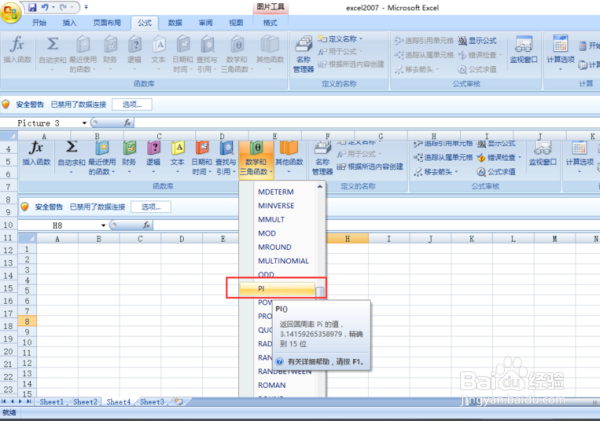Click the top ribbon's 自动求和 sigma icon
The width and height of the screenshot is (600, 421).
(x=52, y=54)
